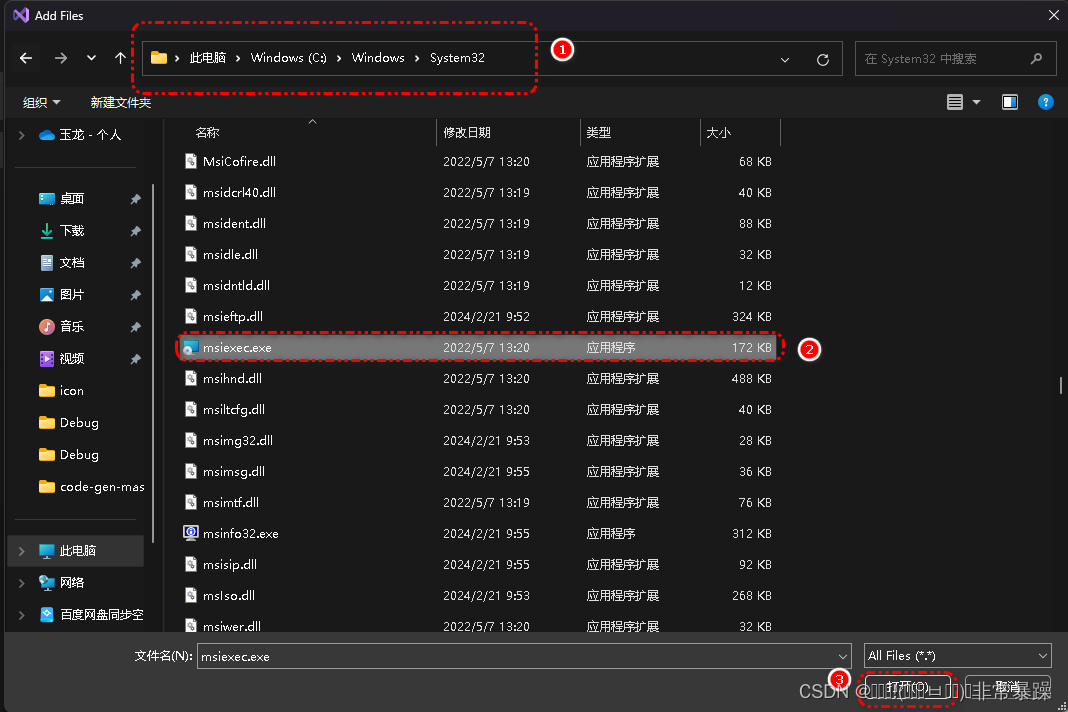Screen dimensions: 1068x712
Task: Go back to previous folder
Action: pyautogui.click(x=26, y=59)
